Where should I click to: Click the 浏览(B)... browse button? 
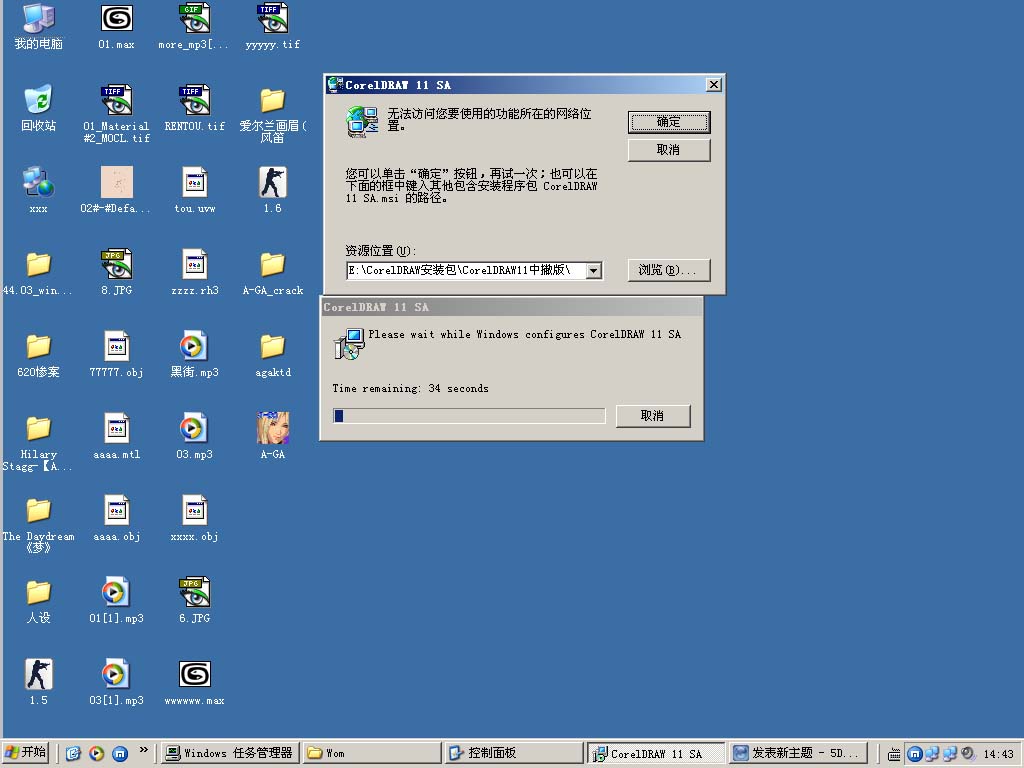(669, 270)
